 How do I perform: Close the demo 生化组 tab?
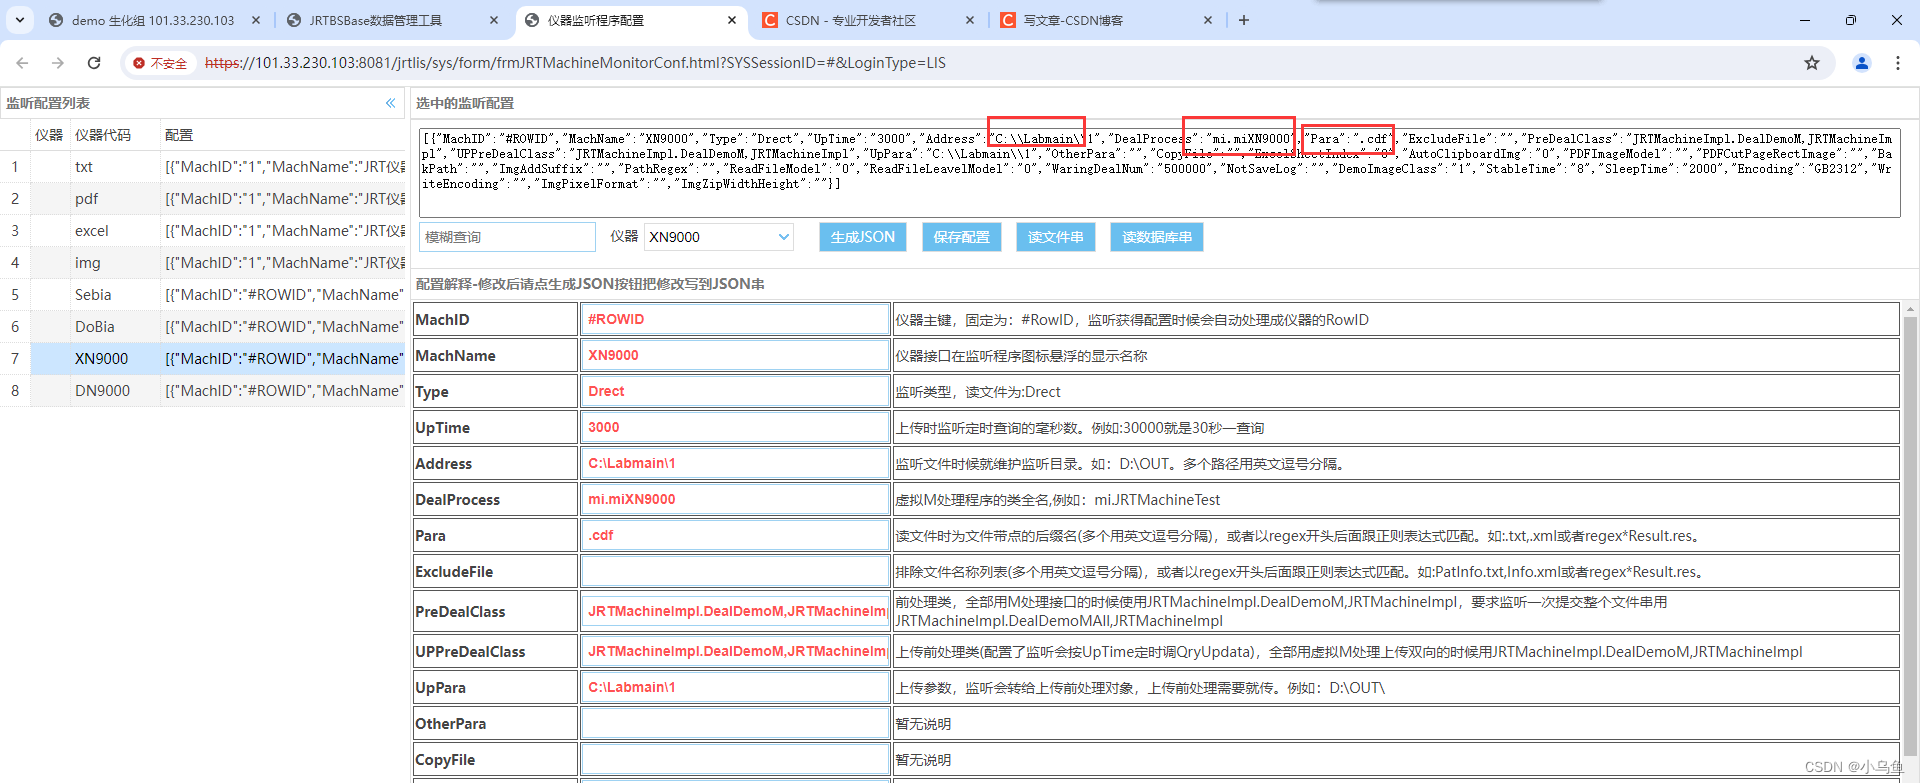point(256,20)
